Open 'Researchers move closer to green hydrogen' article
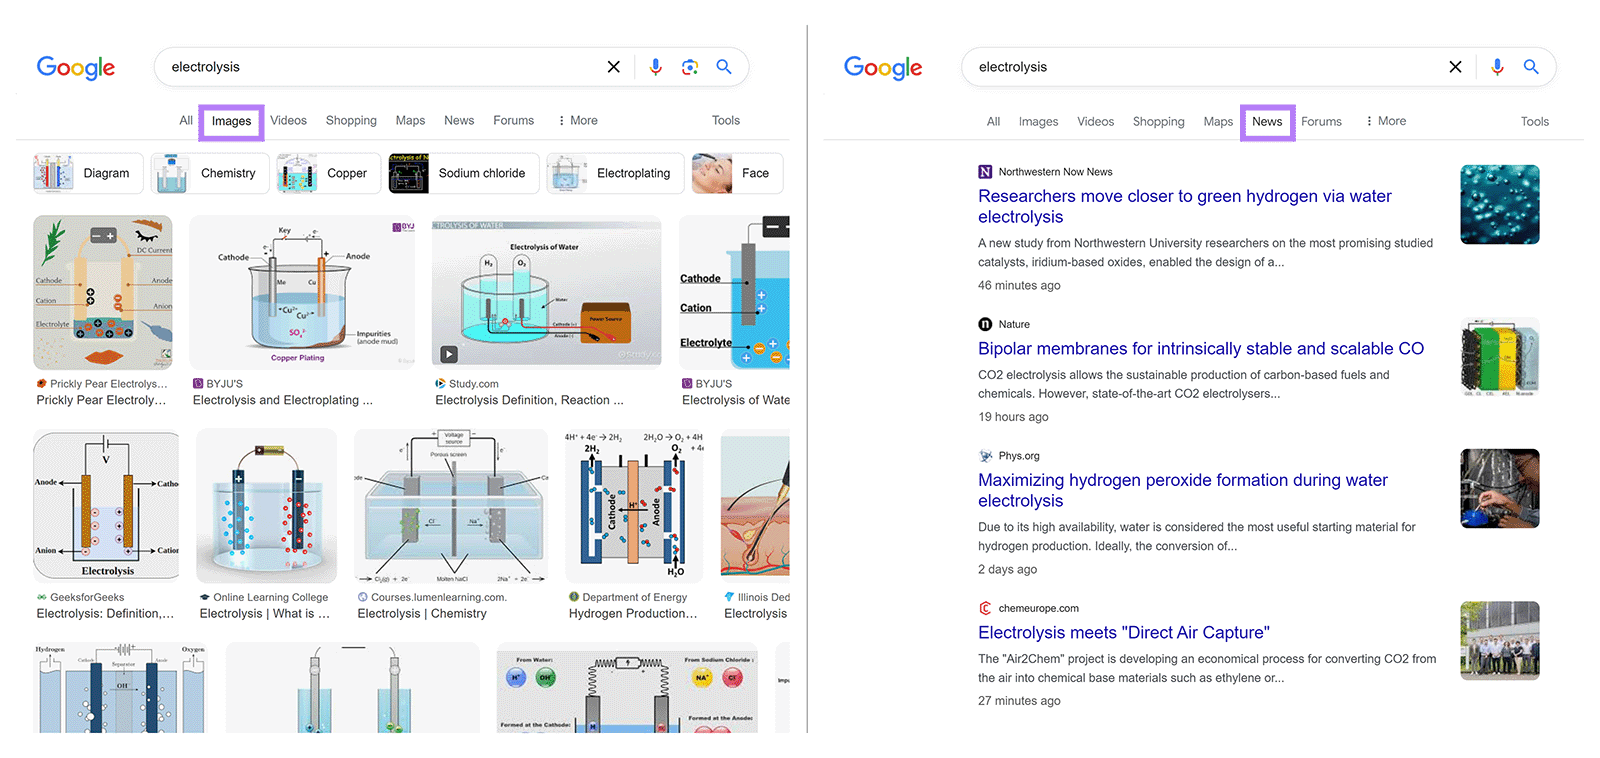The width and height of the screenshot is (1600, 758). click(x=1185, y=207)
